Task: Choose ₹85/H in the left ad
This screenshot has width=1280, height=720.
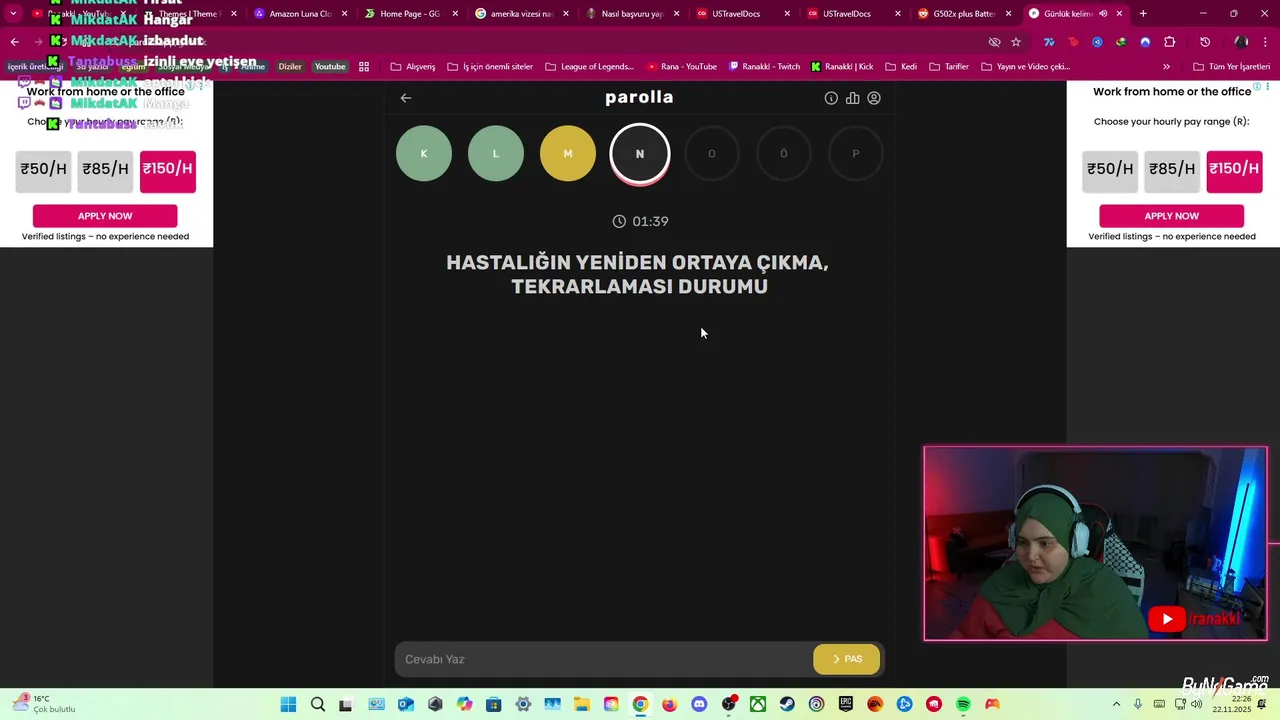Action: point(105,170)
